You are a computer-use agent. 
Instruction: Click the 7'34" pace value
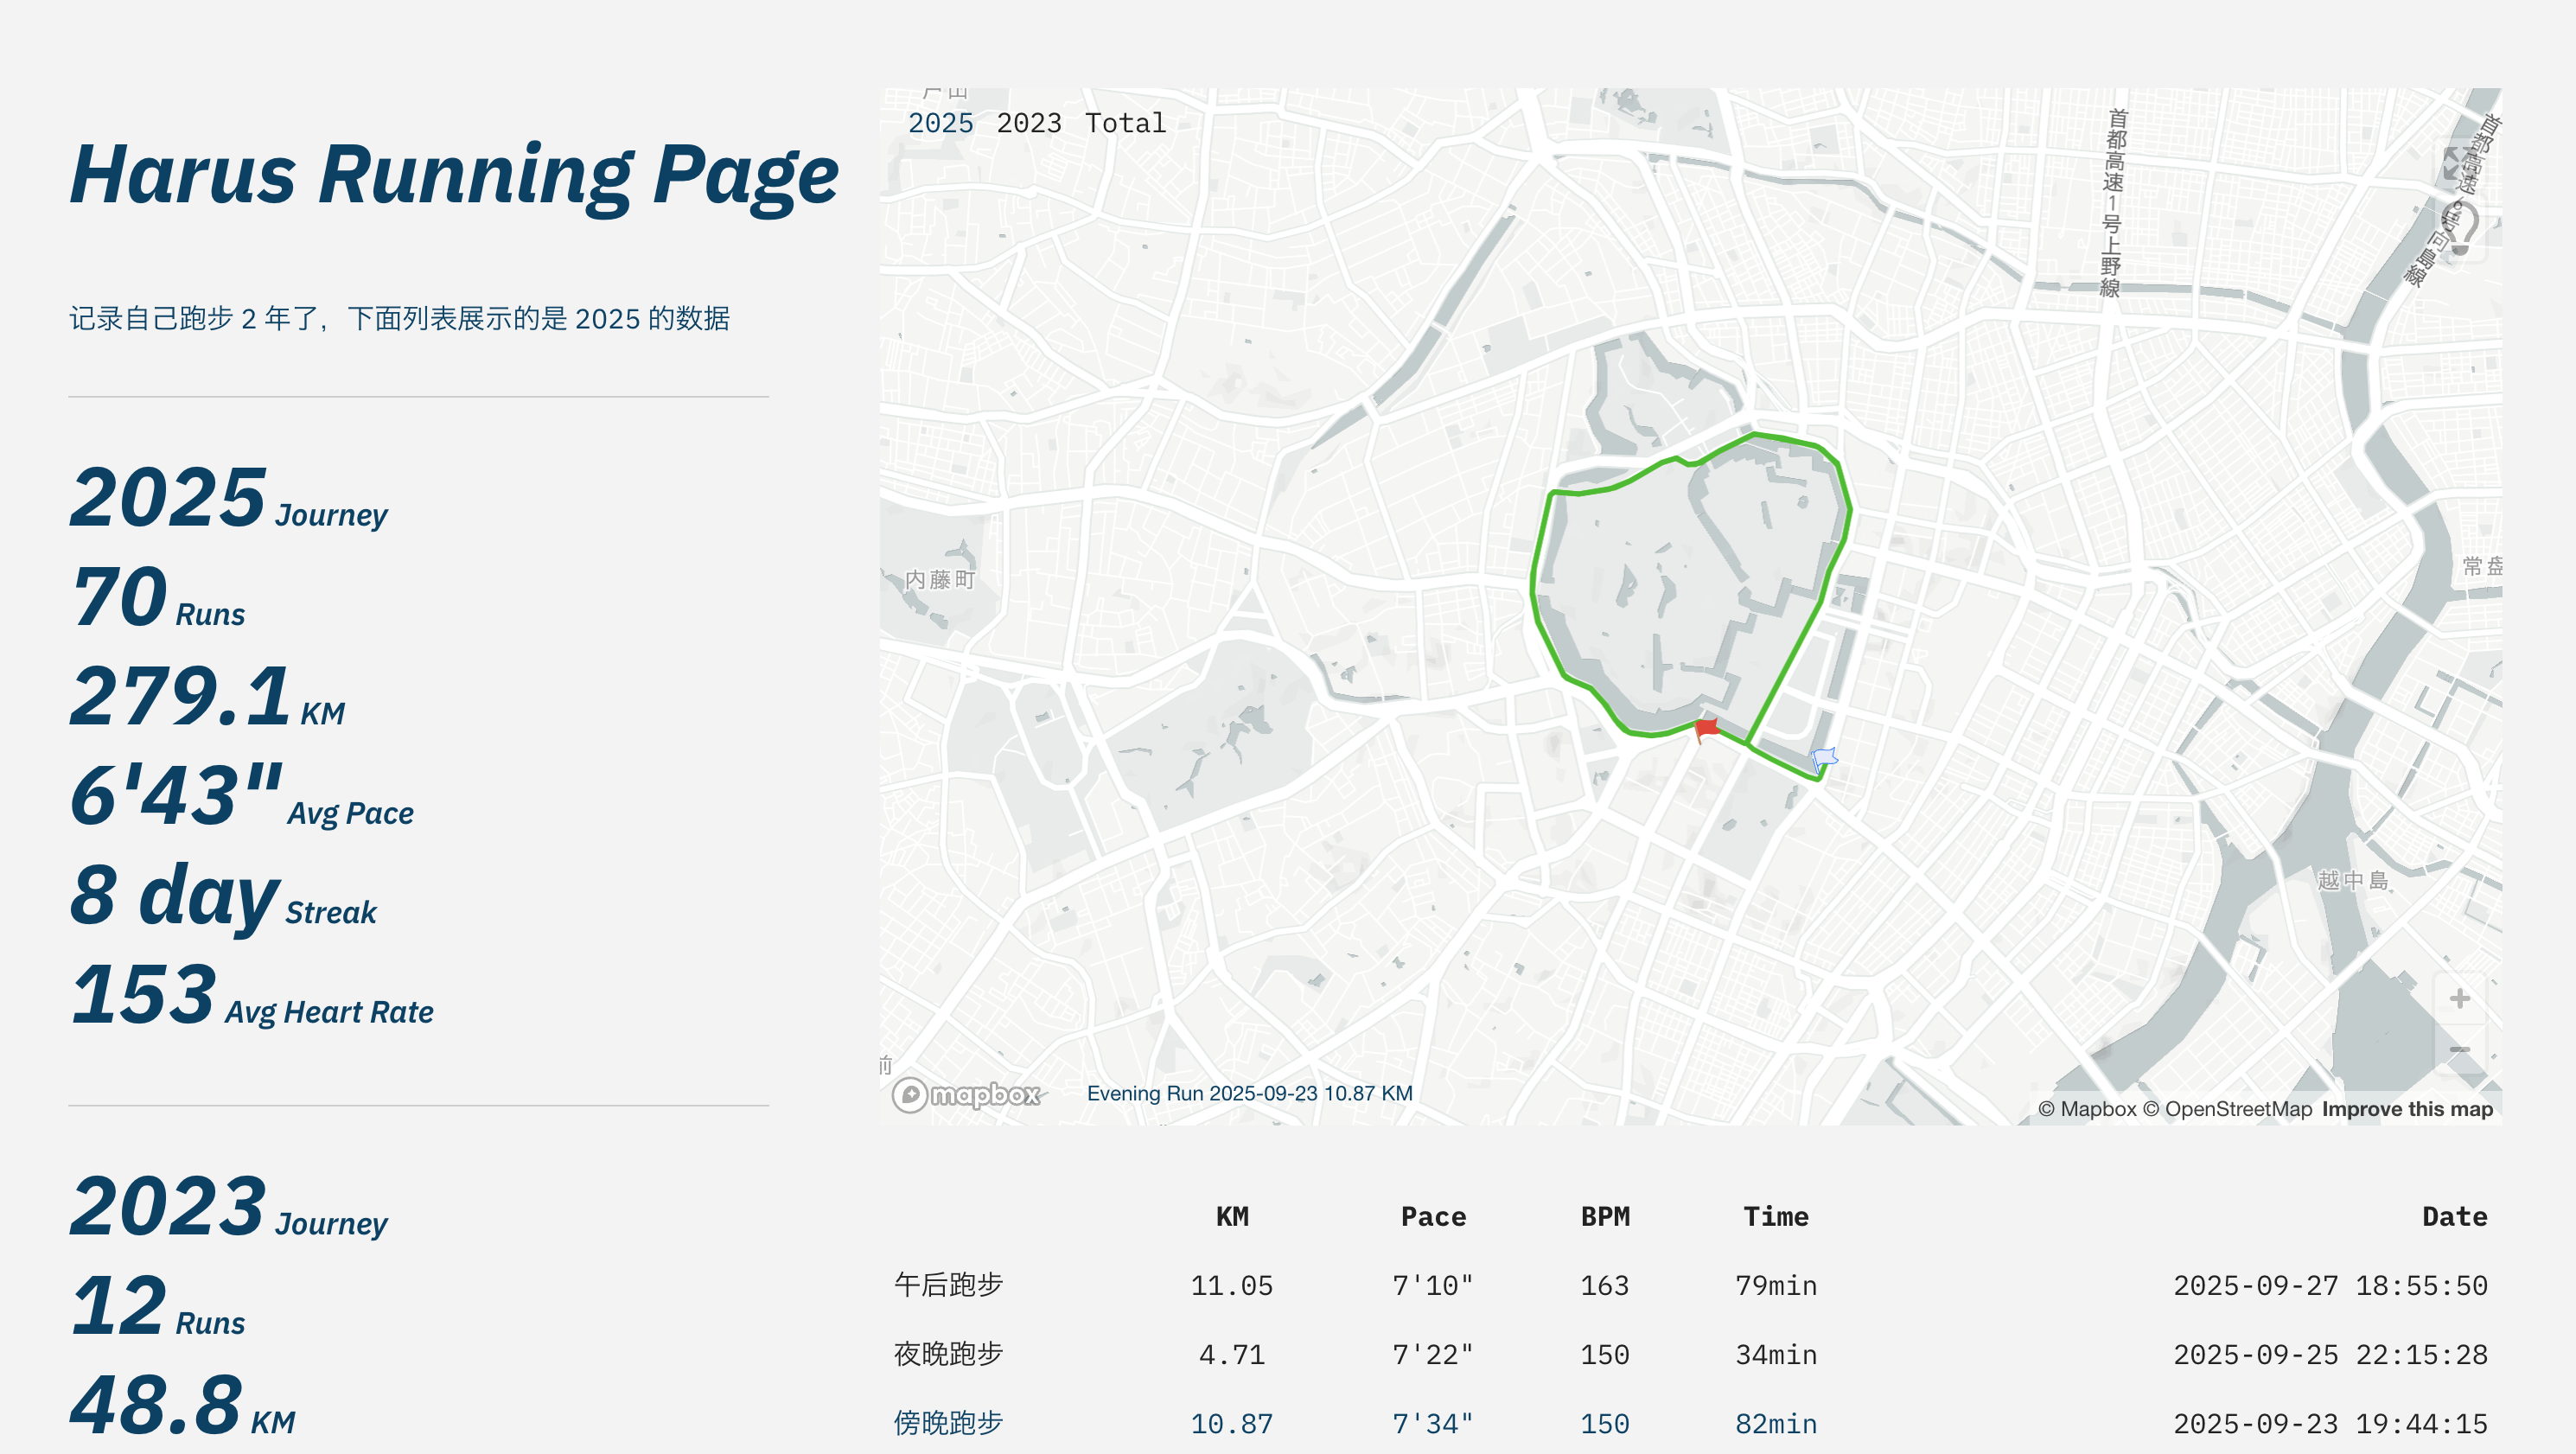(1433, 1423)
